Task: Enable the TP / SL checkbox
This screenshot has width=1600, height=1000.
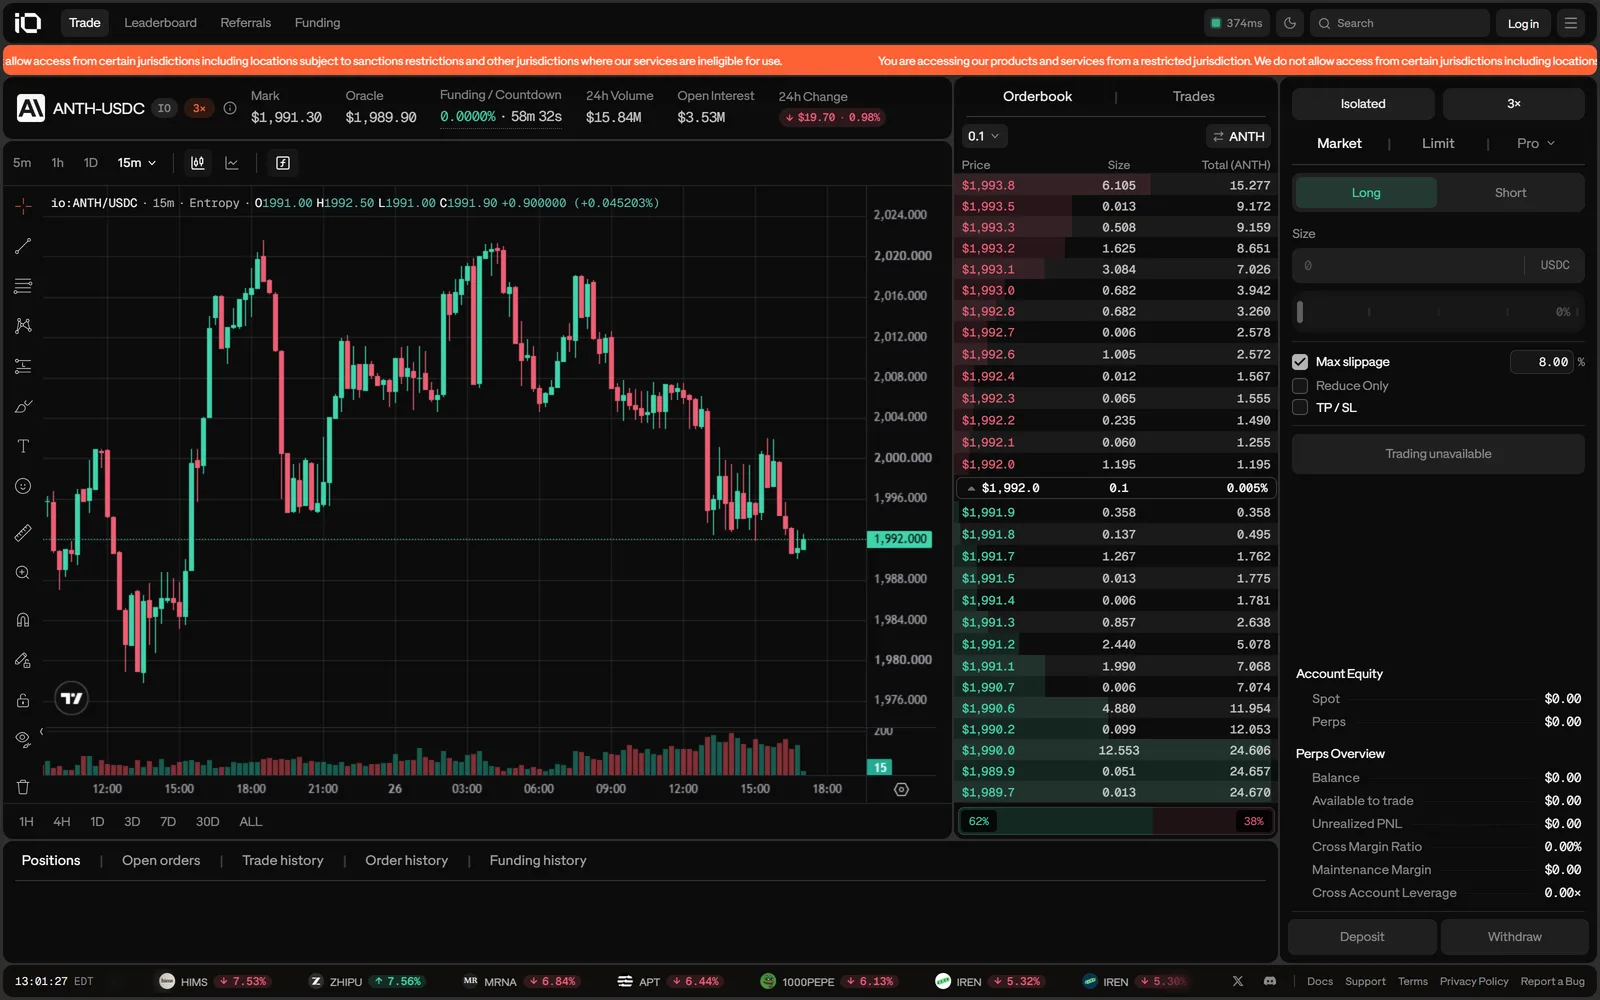Action: click(x=1300, y=407)
